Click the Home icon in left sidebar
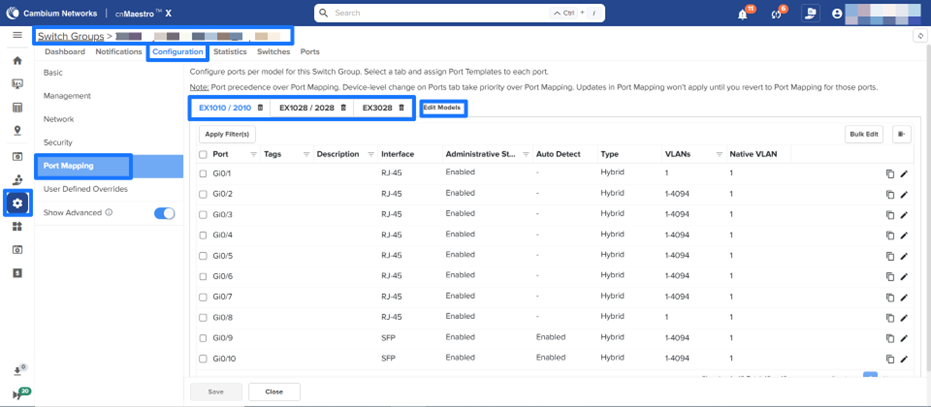This screenshot has width=931, height=407. 17,60
